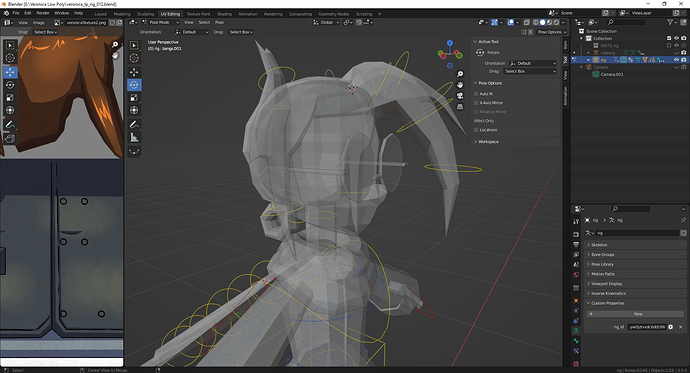Select the Annotate tool in the UV editor

(x=10, y=124)
